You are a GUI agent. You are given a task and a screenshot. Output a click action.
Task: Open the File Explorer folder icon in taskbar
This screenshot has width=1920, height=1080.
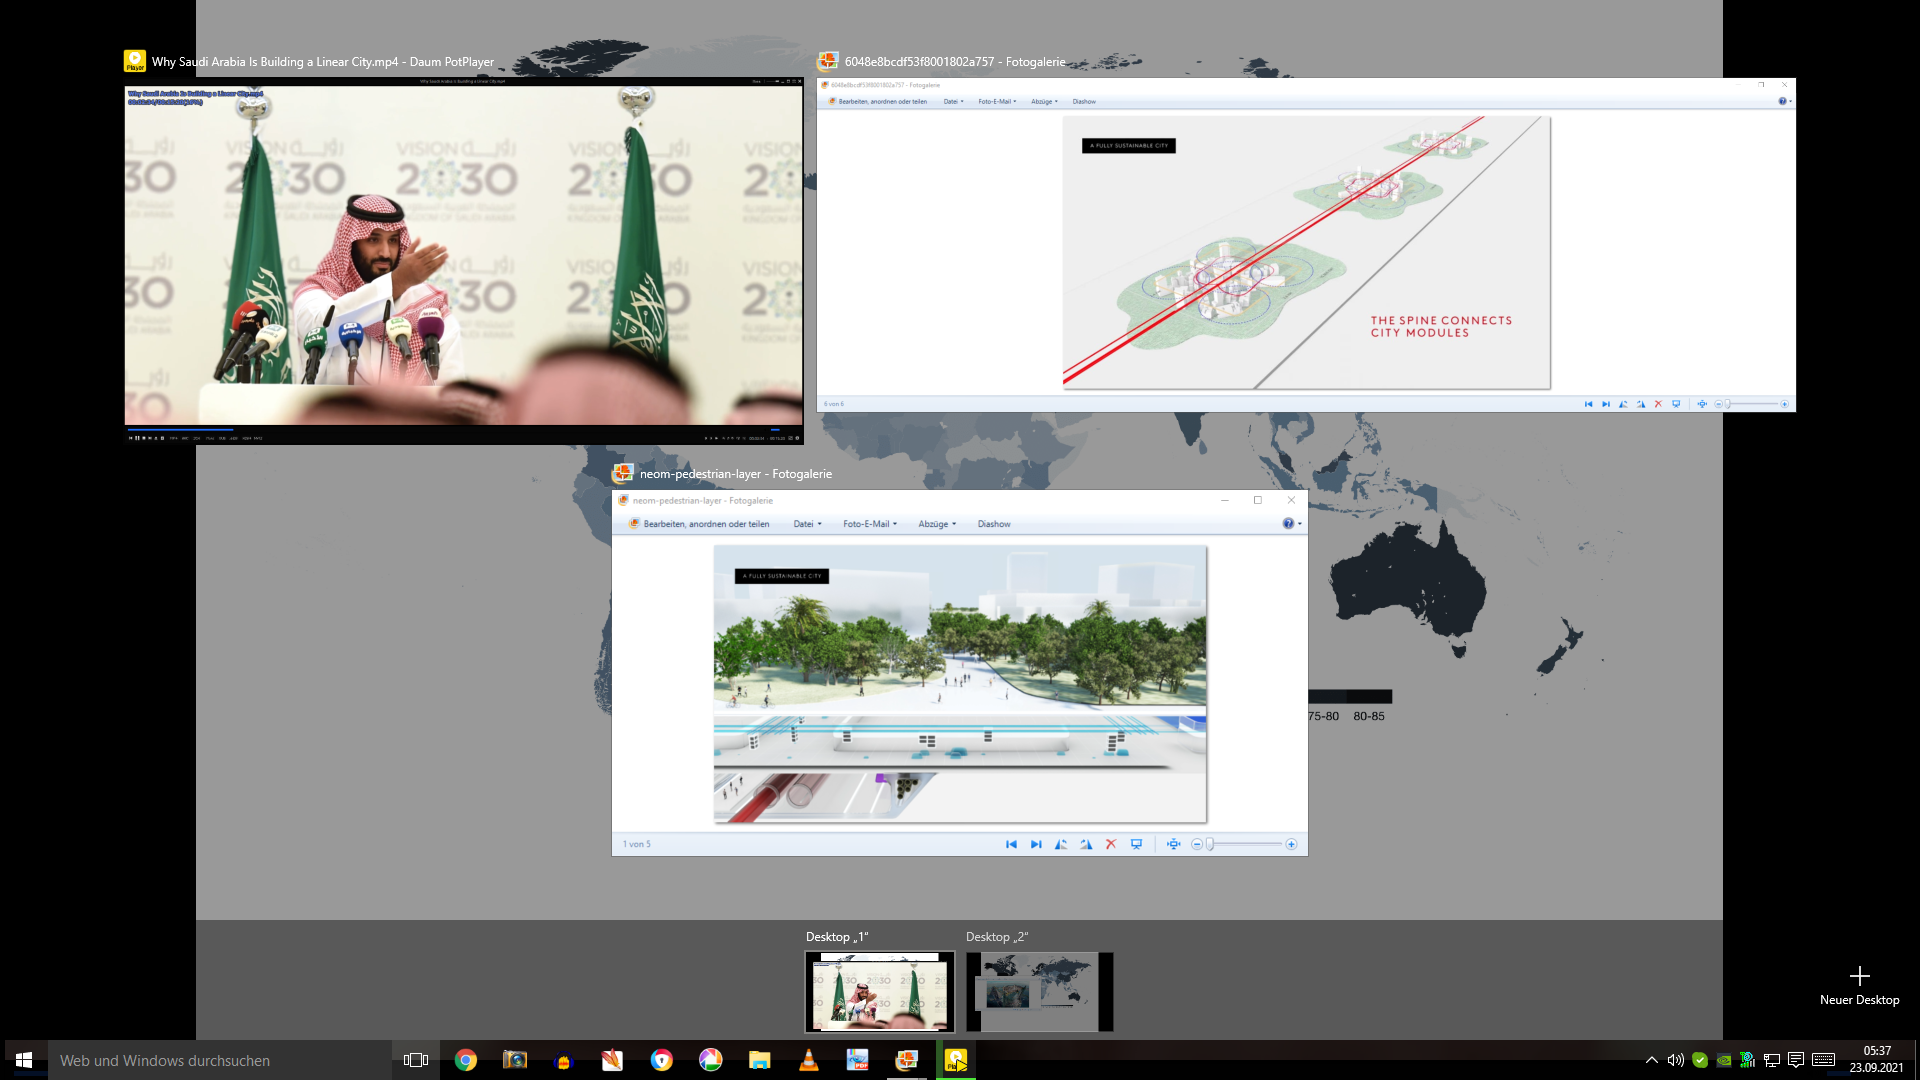point(760,1060)
